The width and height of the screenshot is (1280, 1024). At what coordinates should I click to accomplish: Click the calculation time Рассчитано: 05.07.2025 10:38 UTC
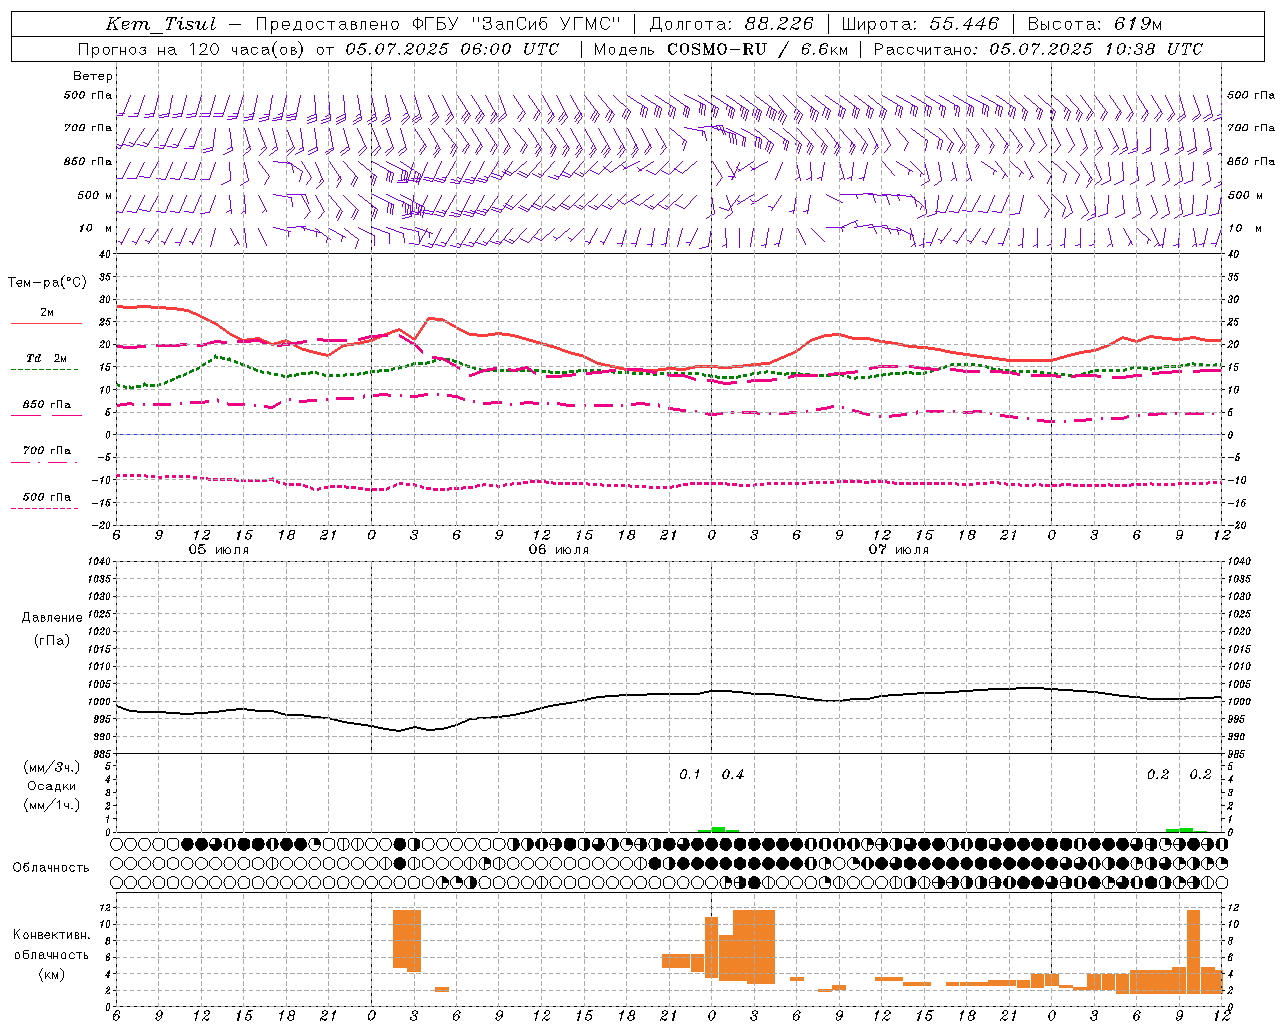(x=1038, y=49)
